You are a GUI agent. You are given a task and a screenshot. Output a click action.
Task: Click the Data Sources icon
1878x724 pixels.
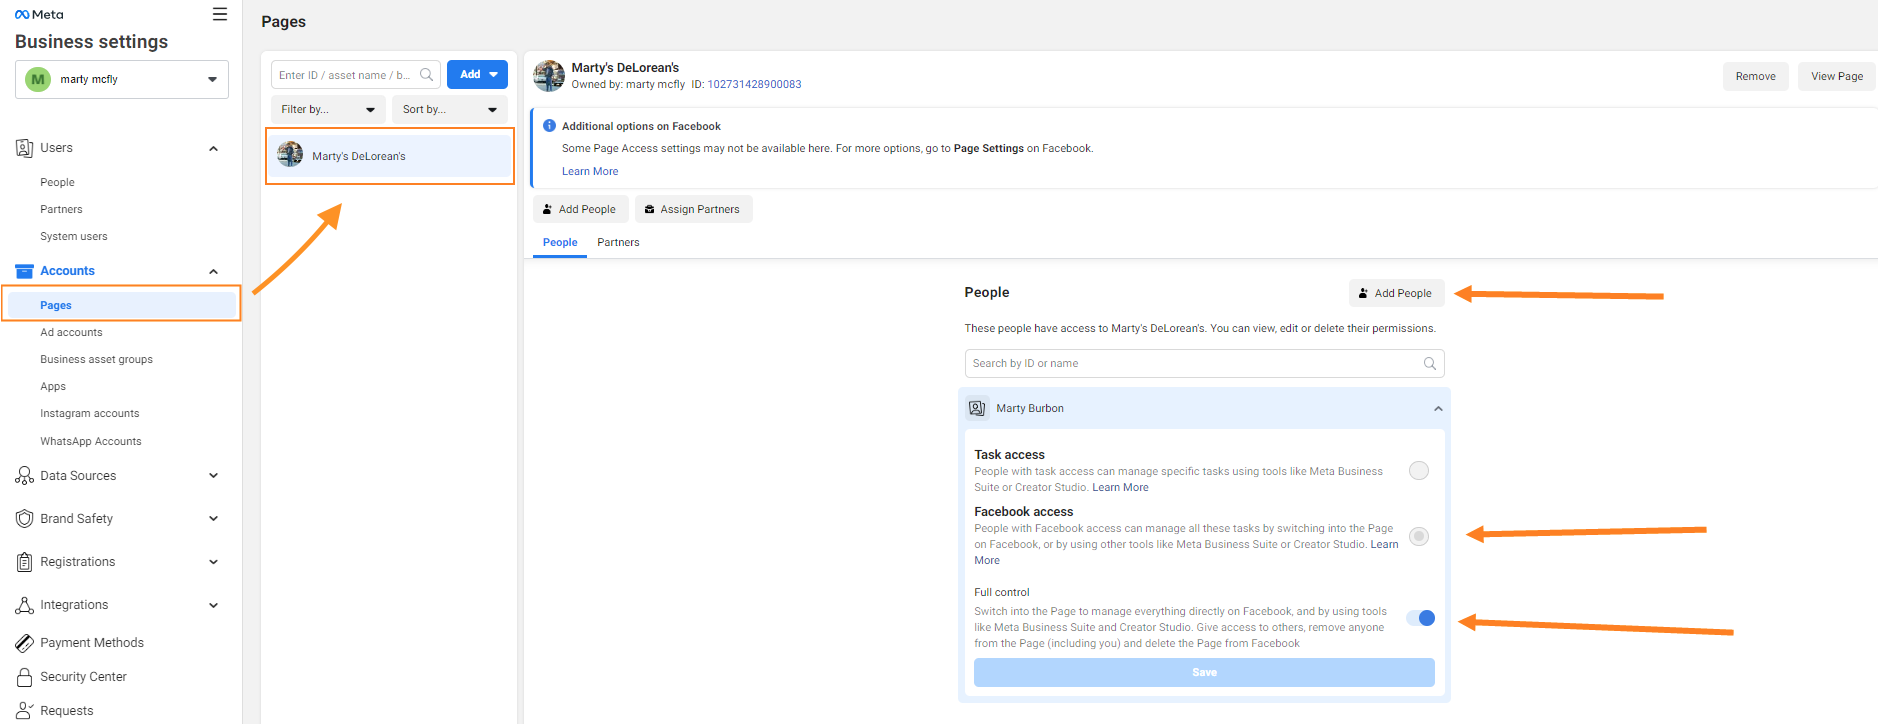point(24,476)
